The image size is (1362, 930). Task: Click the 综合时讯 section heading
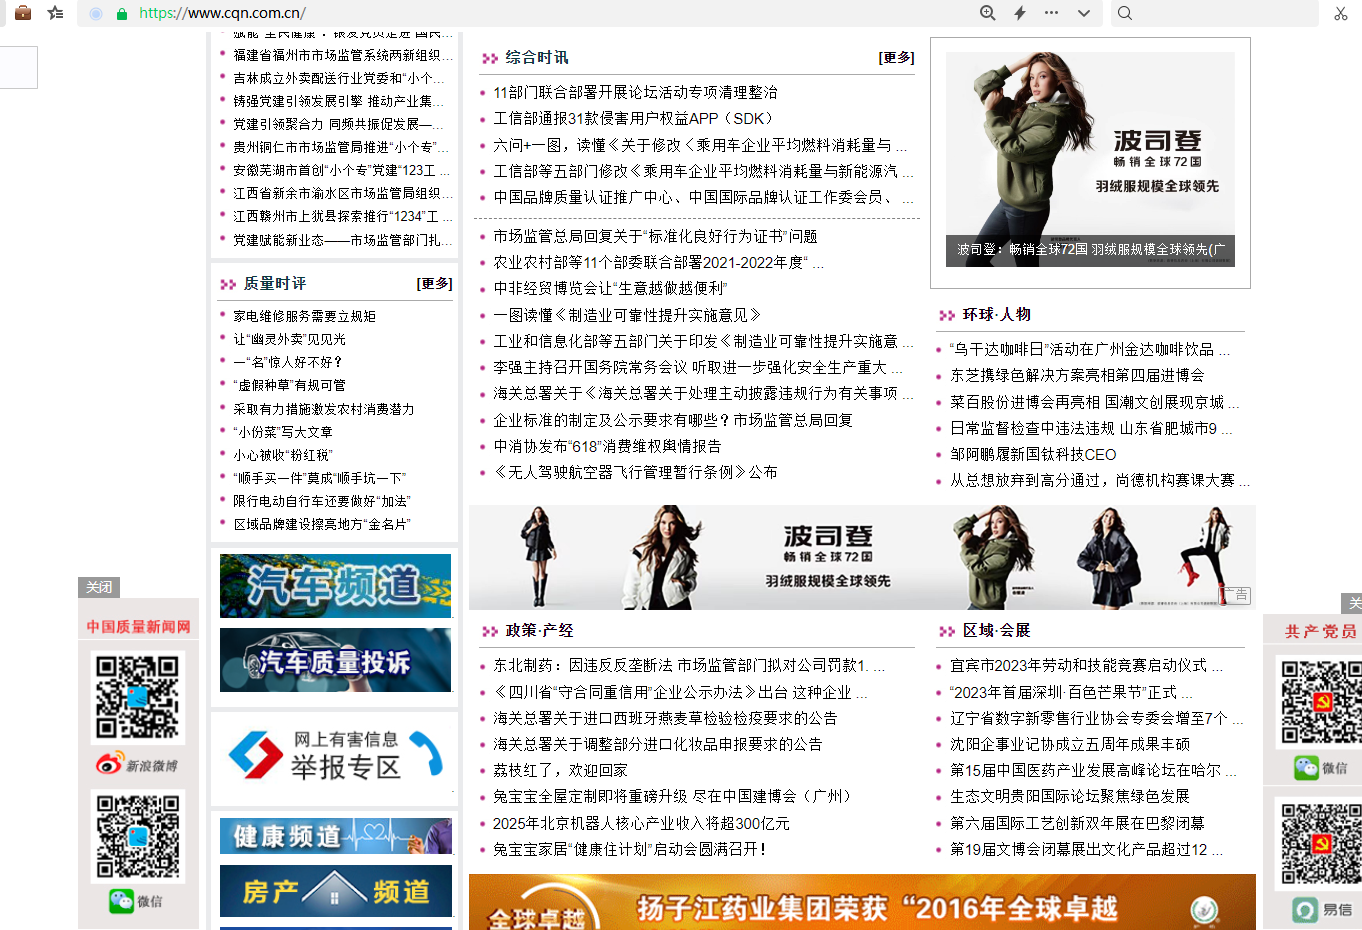536,58
